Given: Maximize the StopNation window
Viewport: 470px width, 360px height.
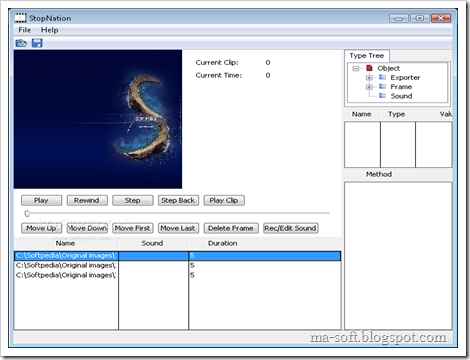Looking at the screenshot, I should (x=420, y=18).
